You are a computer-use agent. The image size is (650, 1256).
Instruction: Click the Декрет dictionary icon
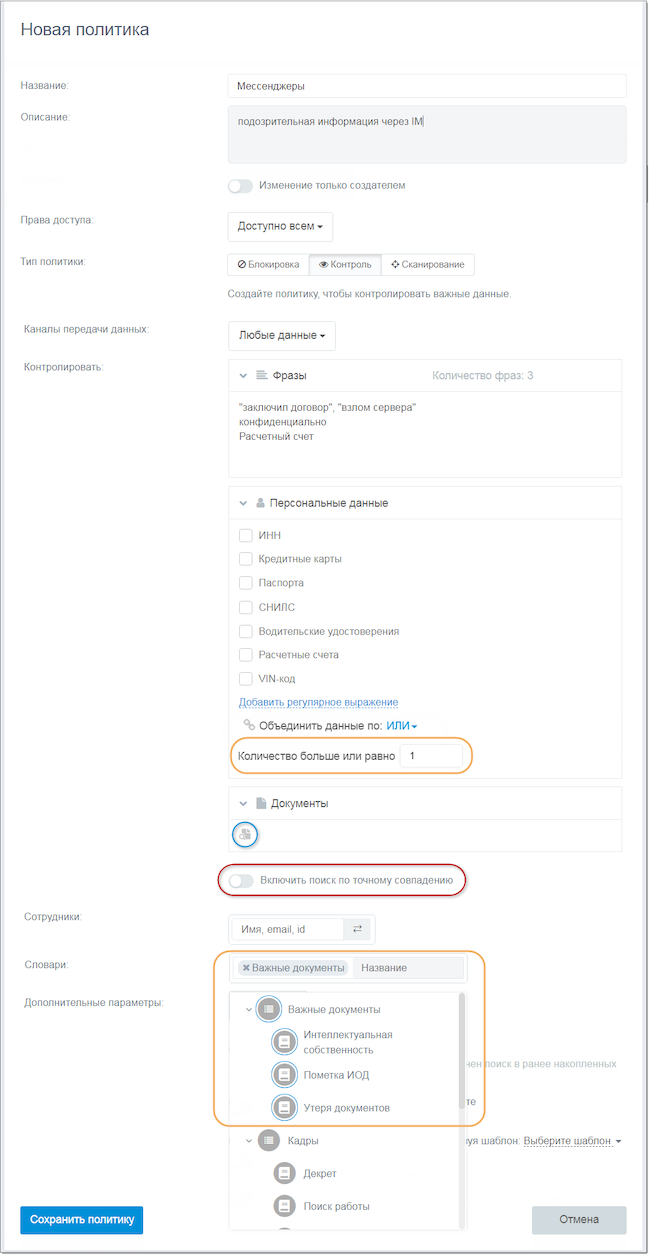tap(286, 1173)
